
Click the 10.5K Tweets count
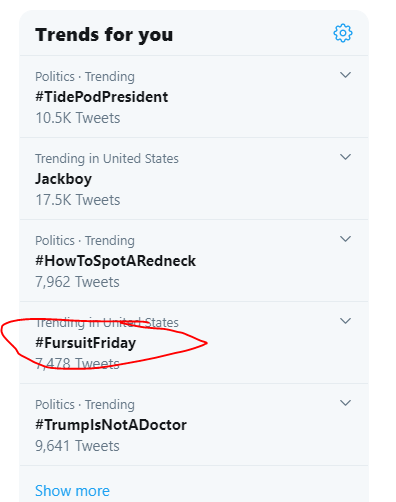pyautogui.click(x=78, y=118)
